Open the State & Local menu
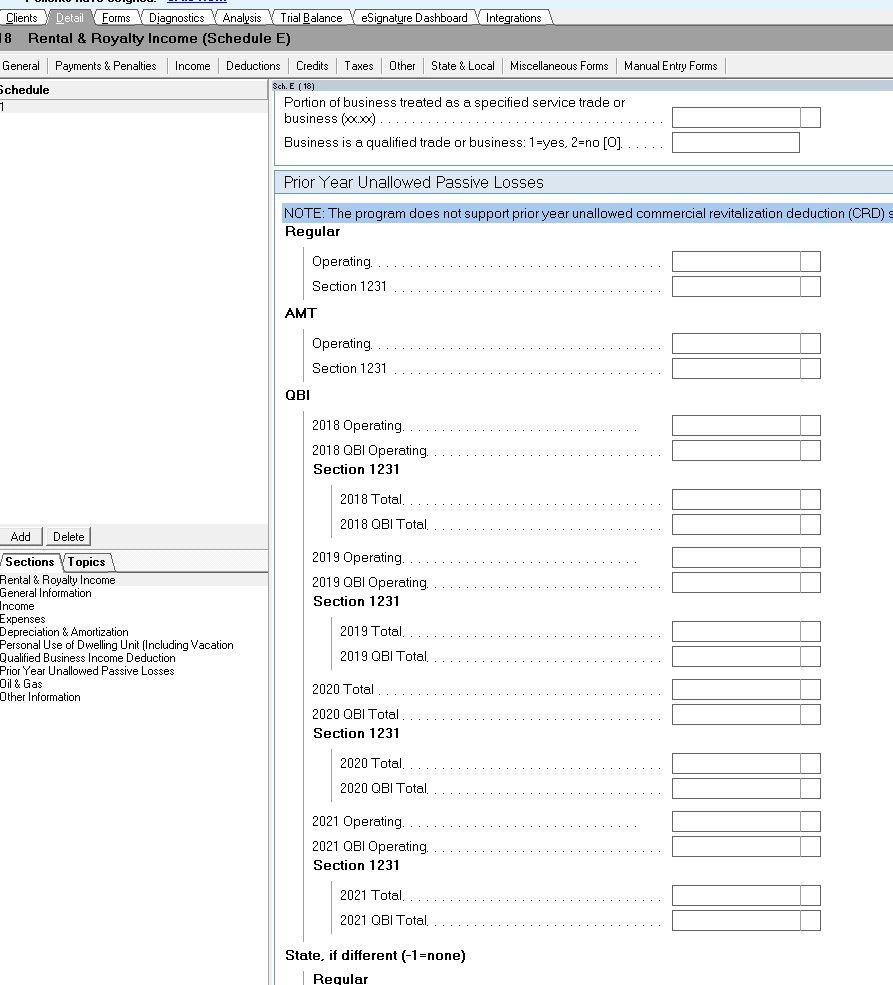 [463, 66]
